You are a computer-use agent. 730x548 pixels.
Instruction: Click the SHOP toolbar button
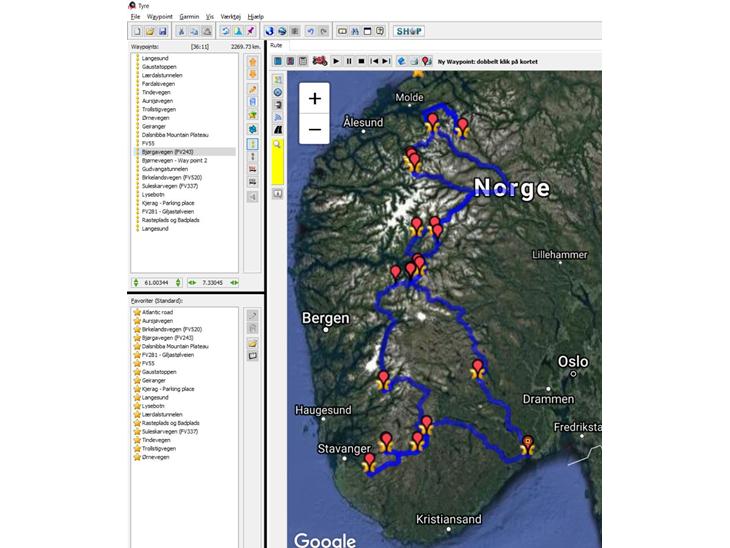point(408,32)
